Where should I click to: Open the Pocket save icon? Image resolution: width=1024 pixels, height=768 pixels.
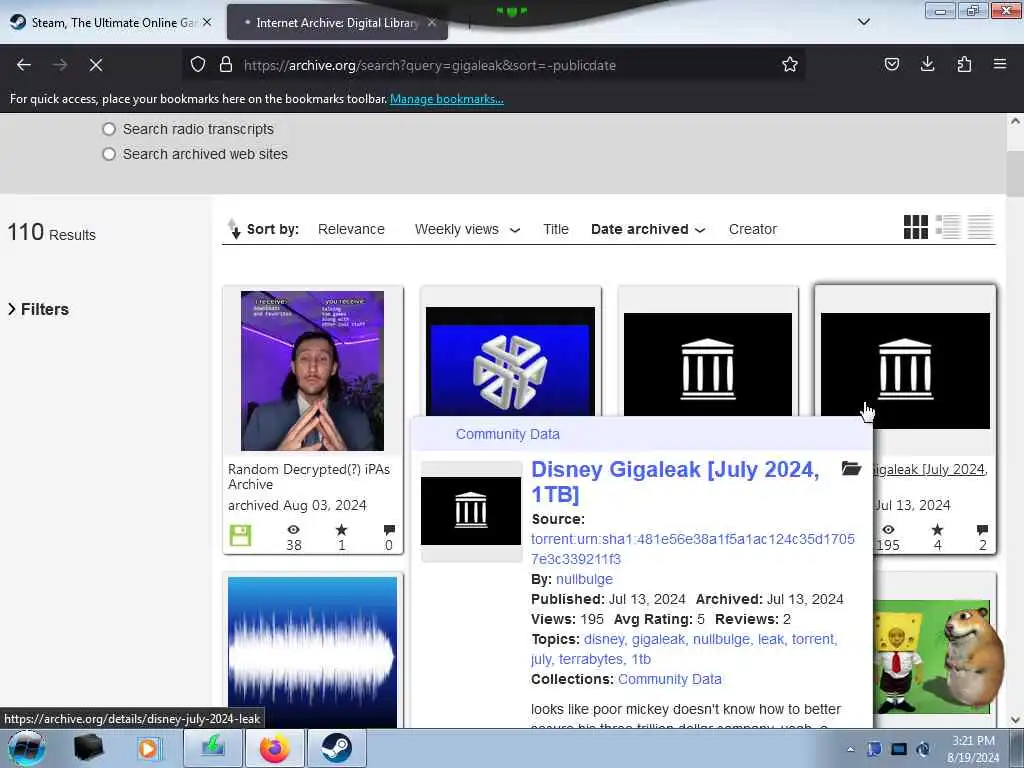click(891, 65)
